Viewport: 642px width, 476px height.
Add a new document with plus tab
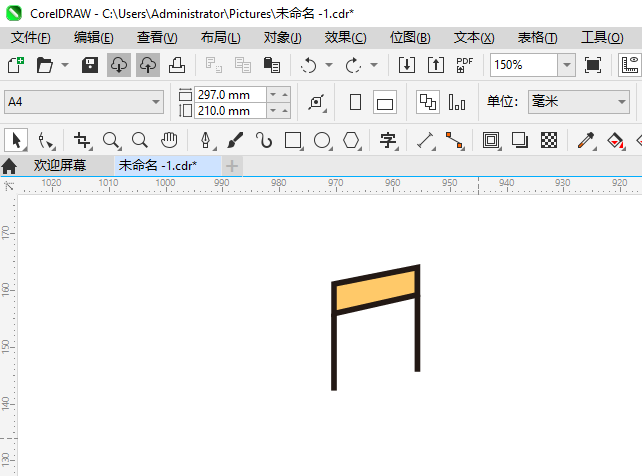[x=232, y=166]
